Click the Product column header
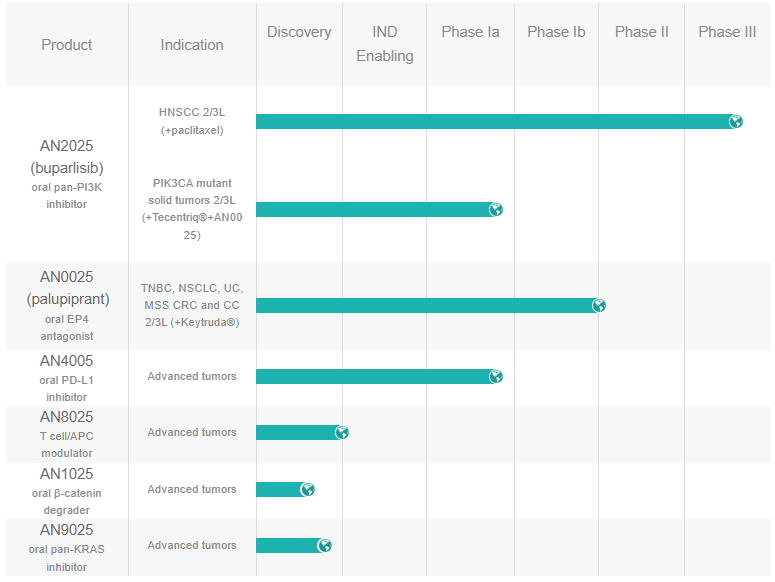The width and height of the screenshot is (775, 582). 67,45
